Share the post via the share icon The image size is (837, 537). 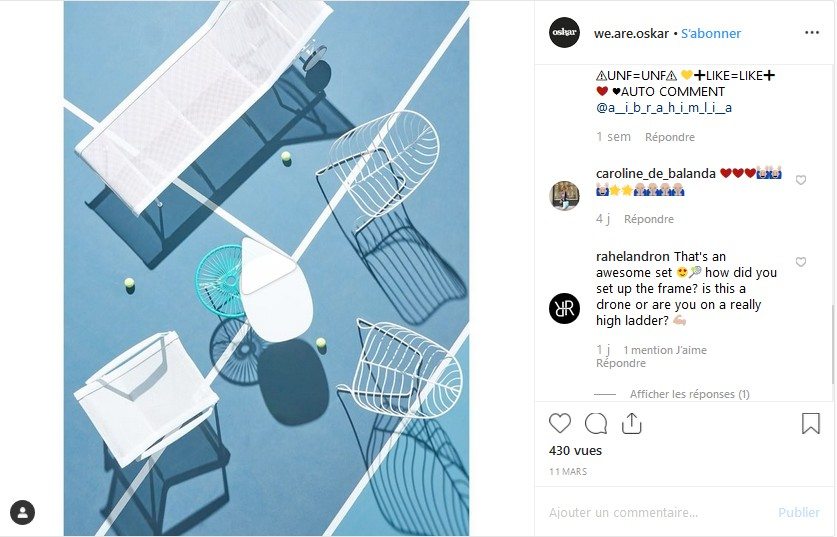tap(631, 423)
